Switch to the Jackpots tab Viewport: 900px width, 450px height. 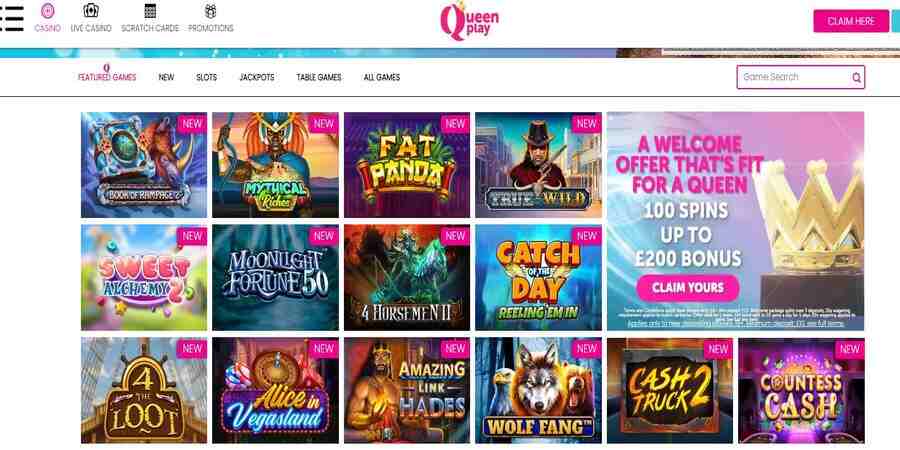pos(257,77)
